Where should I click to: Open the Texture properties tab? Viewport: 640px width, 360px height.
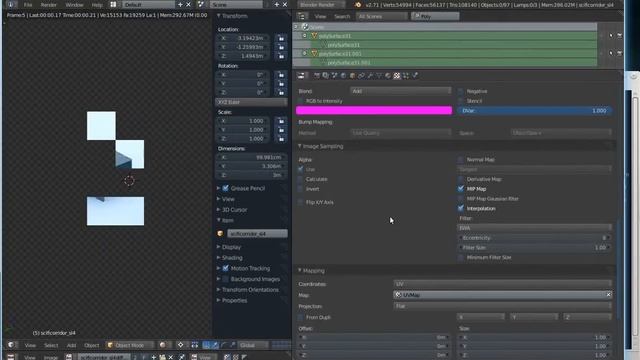coord(397,76)
